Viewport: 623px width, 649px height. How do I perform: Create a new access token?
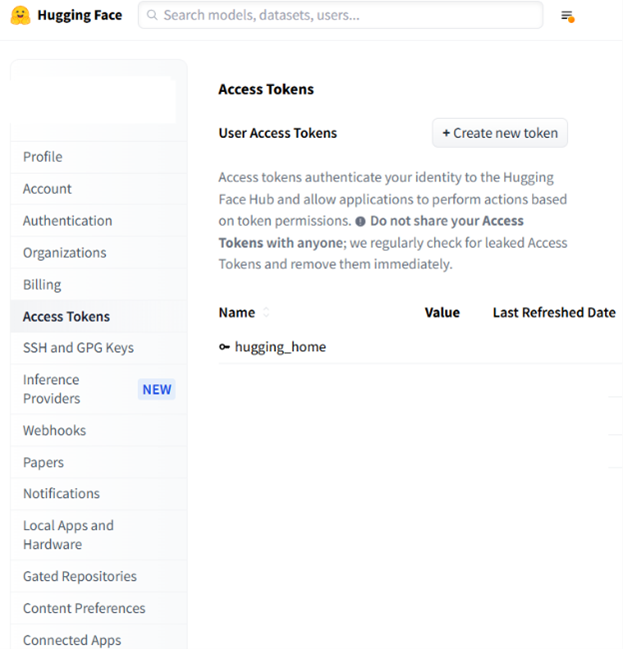pyautogui.click(x=500, y=133)
